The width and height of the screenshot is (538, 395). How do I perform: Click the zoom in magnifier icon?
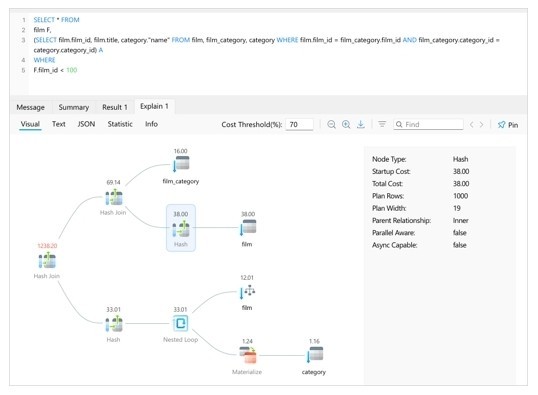pos(346,124)
